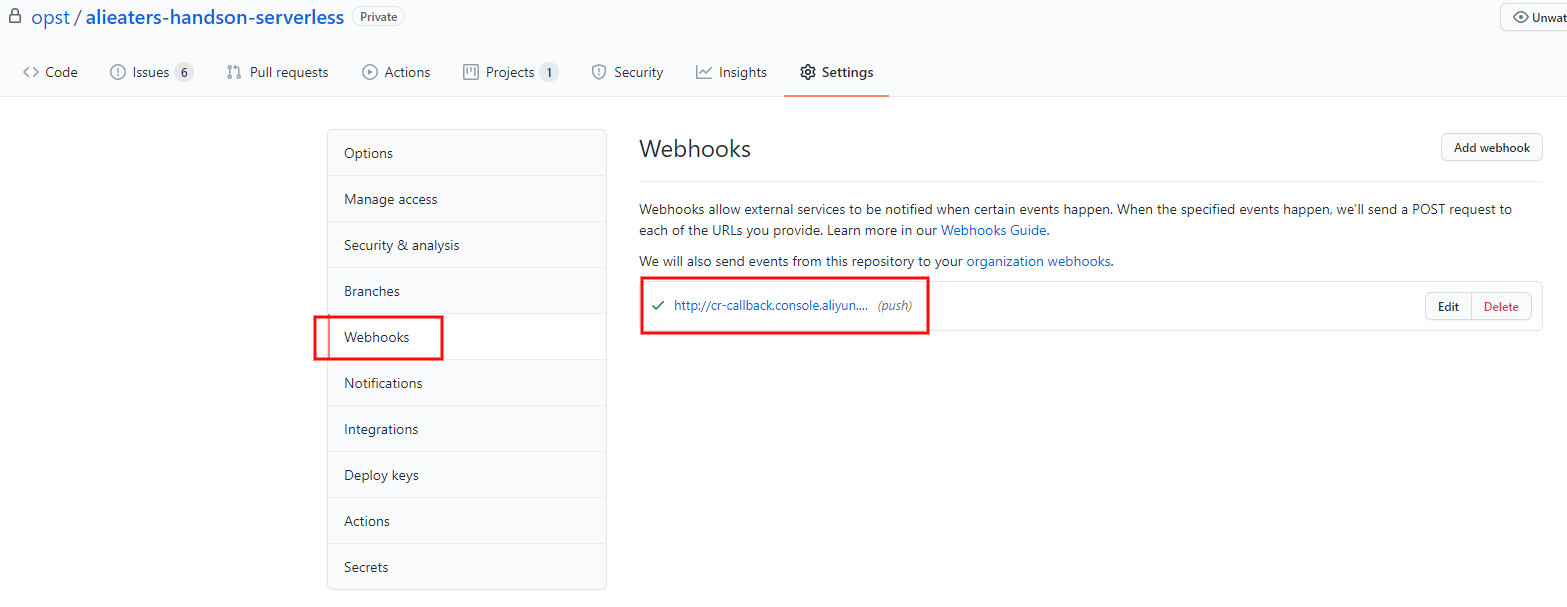Click the Pull requests icon
The width and height of the screenshot is (1567, 607).
tap(234, 72)
